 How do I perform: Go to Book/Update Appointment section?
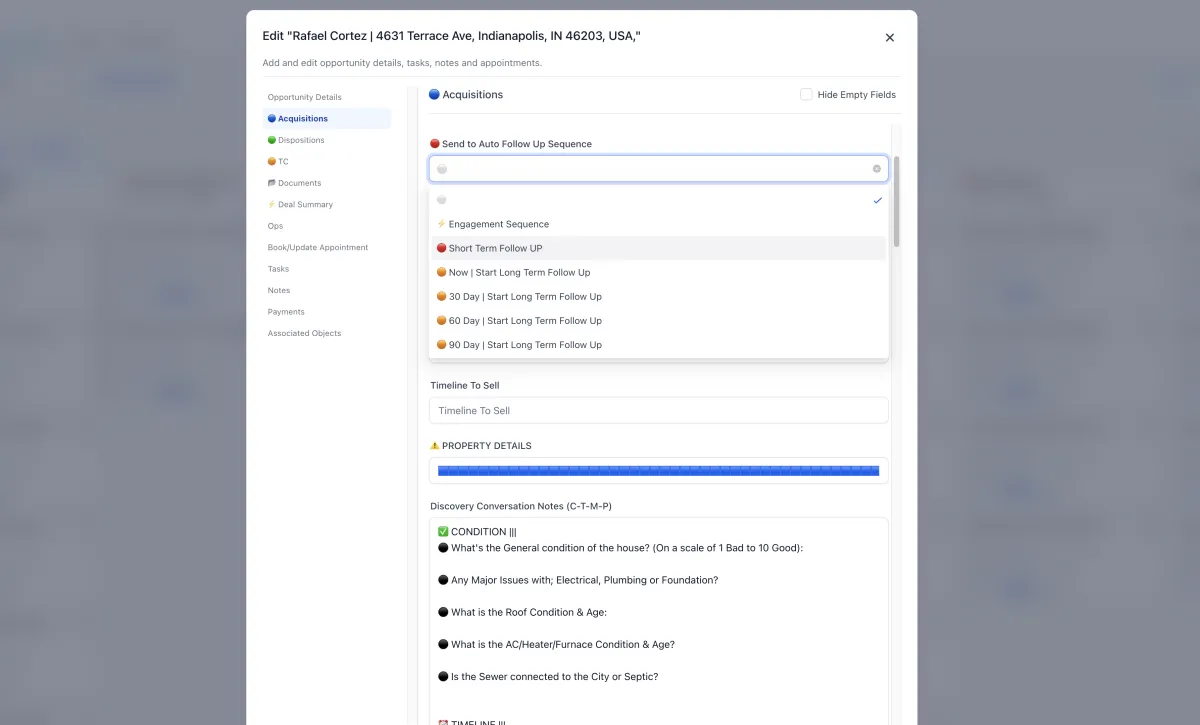tap(317, 247)
